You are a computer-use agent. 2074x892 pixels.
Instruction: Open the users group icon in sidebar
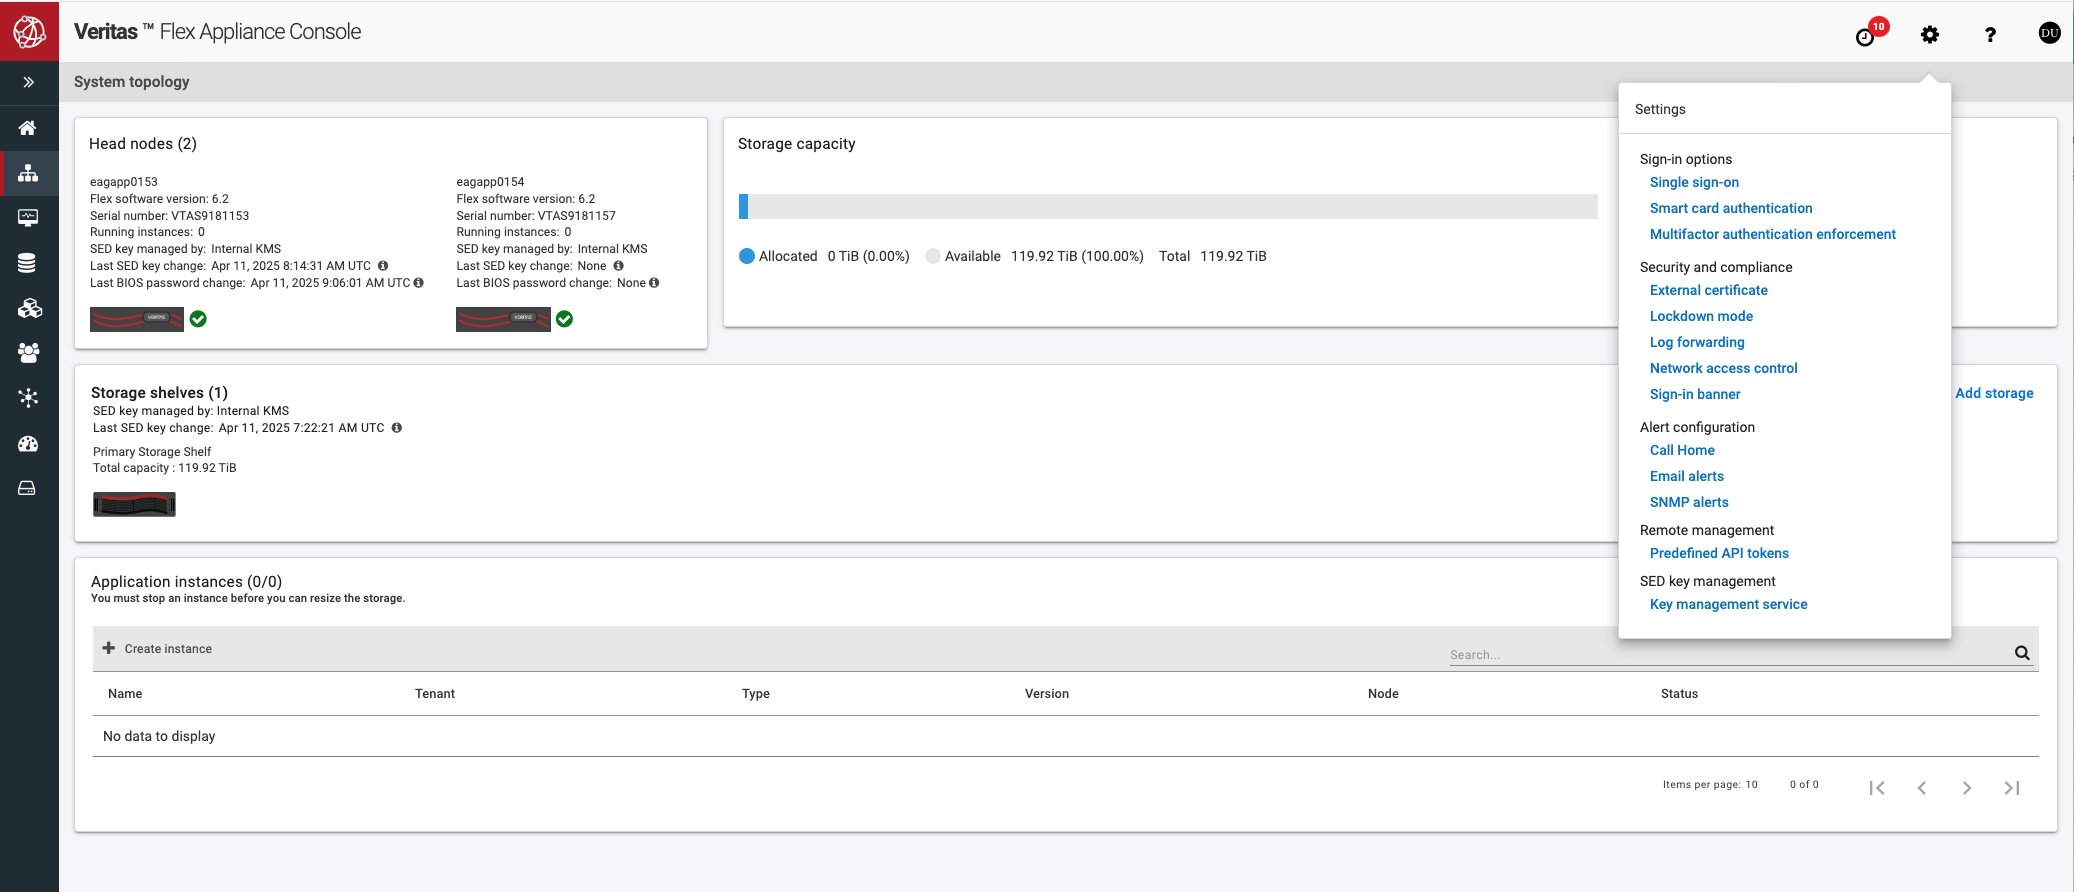click(28, 352)
